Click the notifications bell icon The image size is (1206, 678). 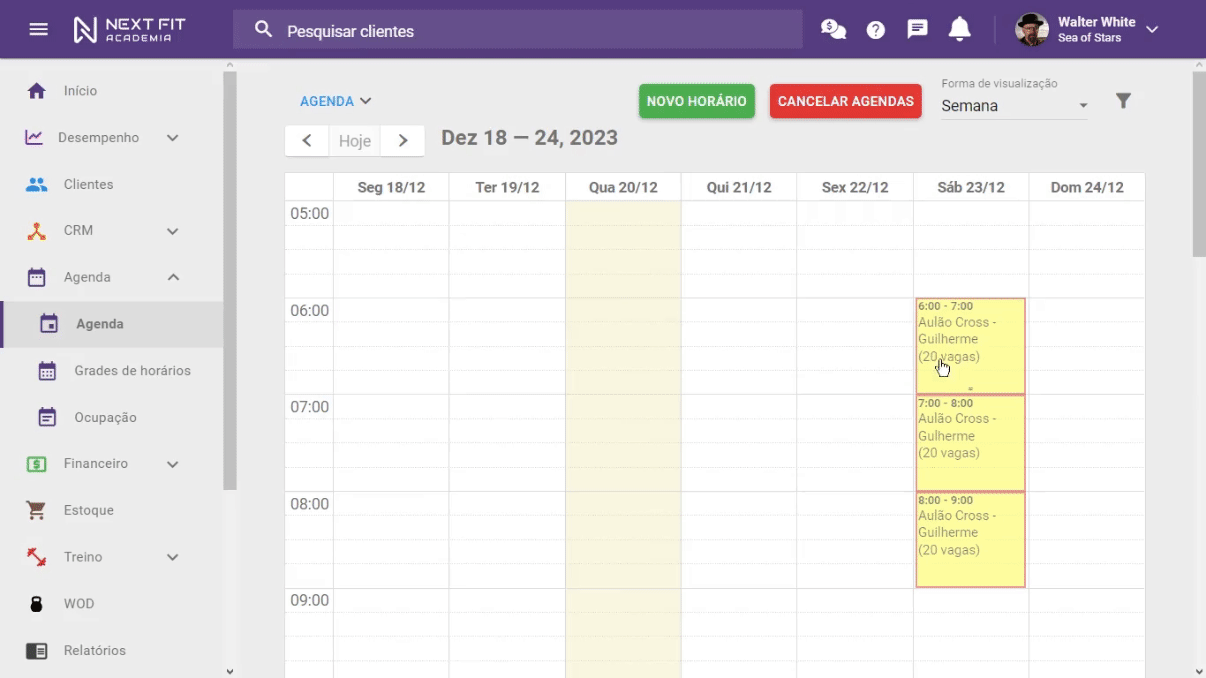959,29
